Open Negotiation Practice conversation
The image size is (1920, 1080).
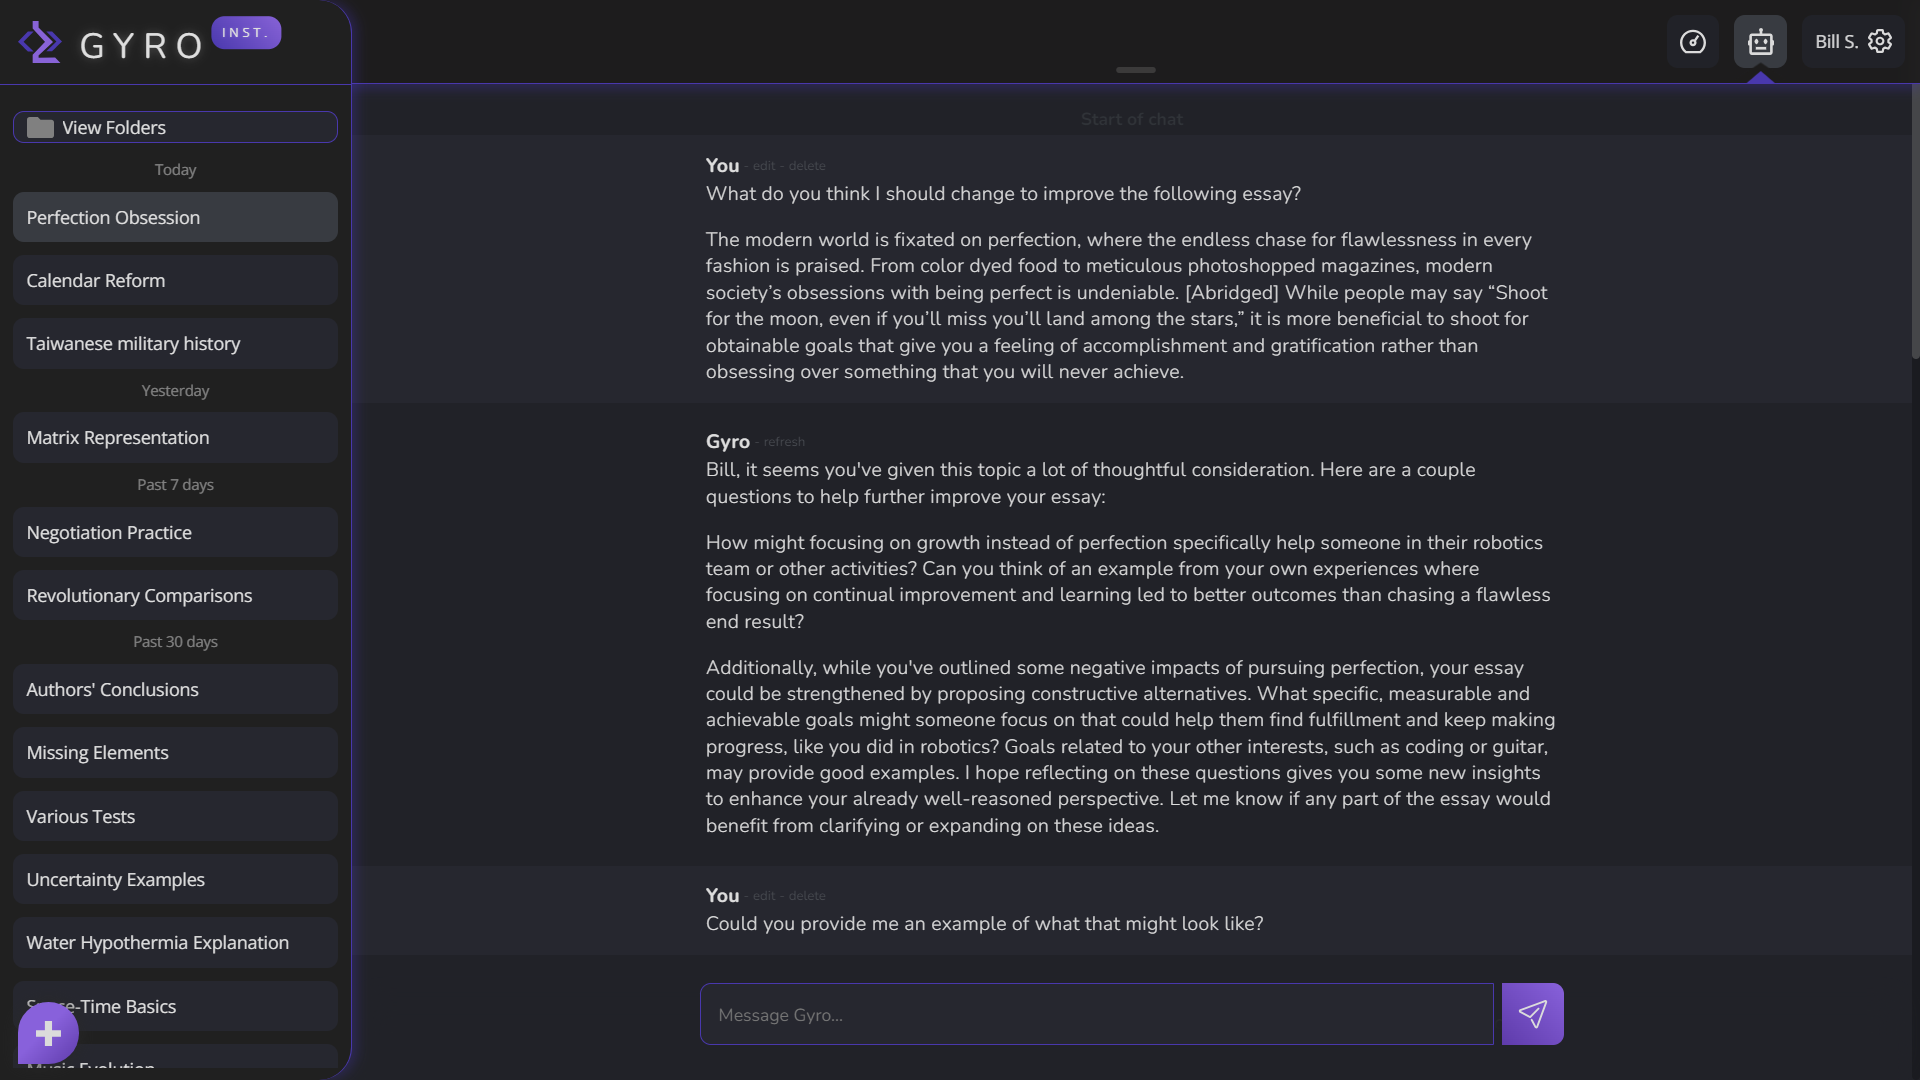click(175, 532)
